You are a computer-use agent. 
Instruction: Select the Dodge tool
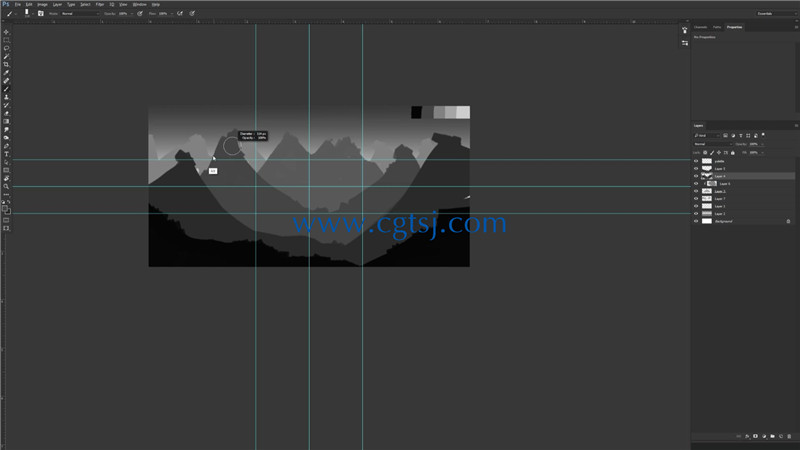(x=6, y=138)
